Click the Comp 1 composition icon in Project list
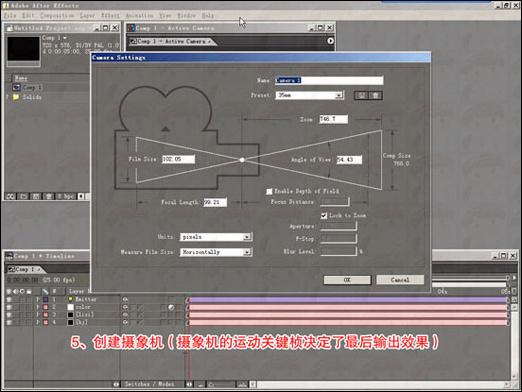Viewport: 522px width, 392px height. pos(16,87)
